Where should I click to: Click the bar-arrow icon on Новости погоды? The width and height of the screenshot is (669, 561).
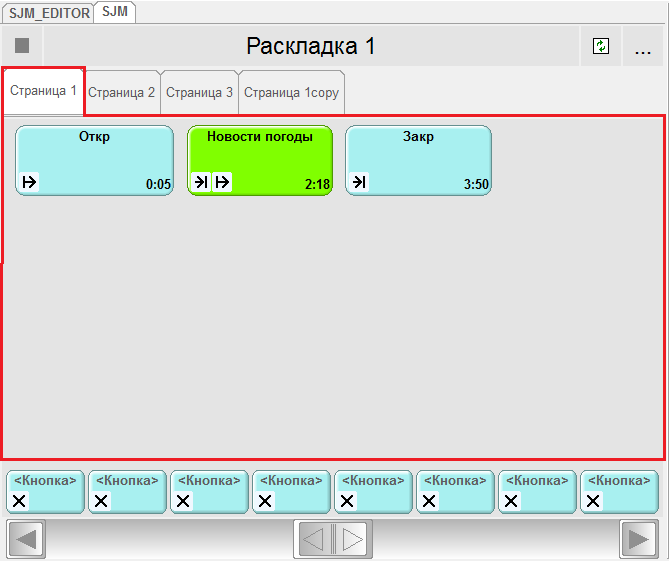point(222,182)
